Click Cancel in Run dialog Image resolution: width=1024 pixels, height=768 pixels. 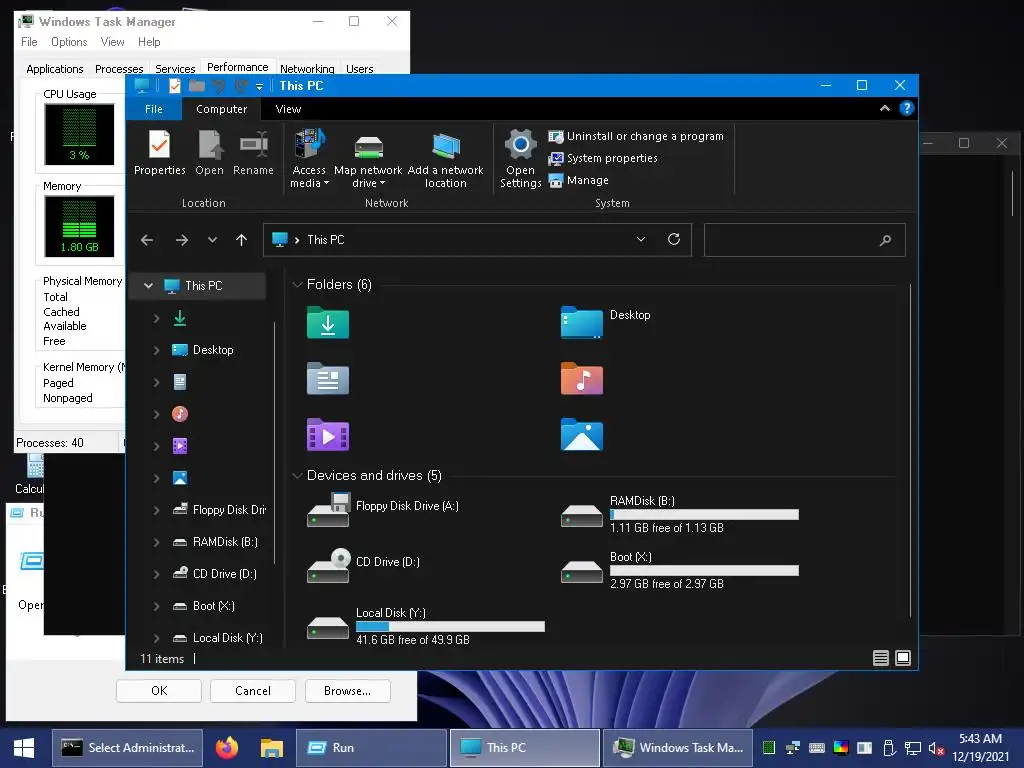tap(253, 691)
